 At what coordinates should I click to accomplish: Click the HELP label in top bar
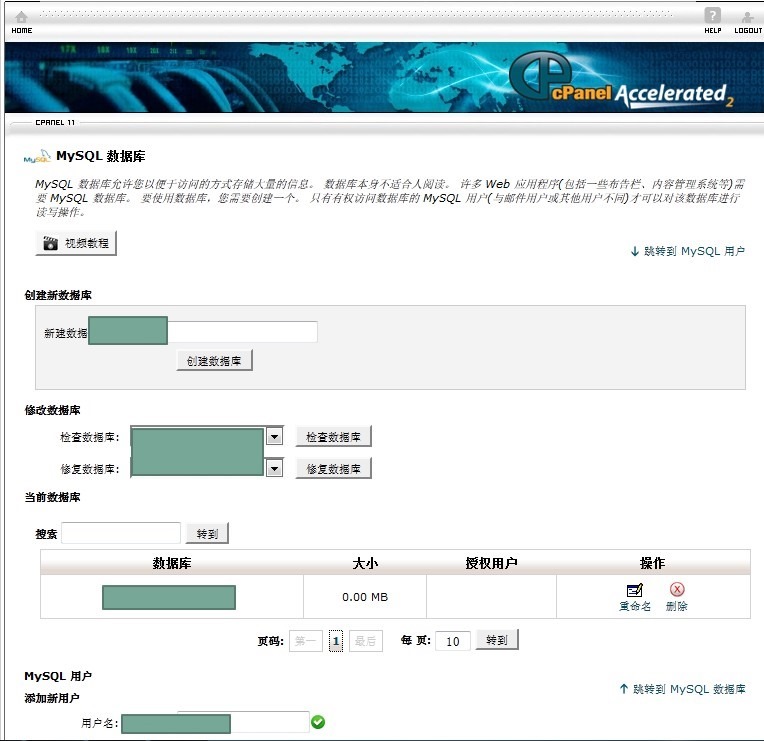coord(713,30)
